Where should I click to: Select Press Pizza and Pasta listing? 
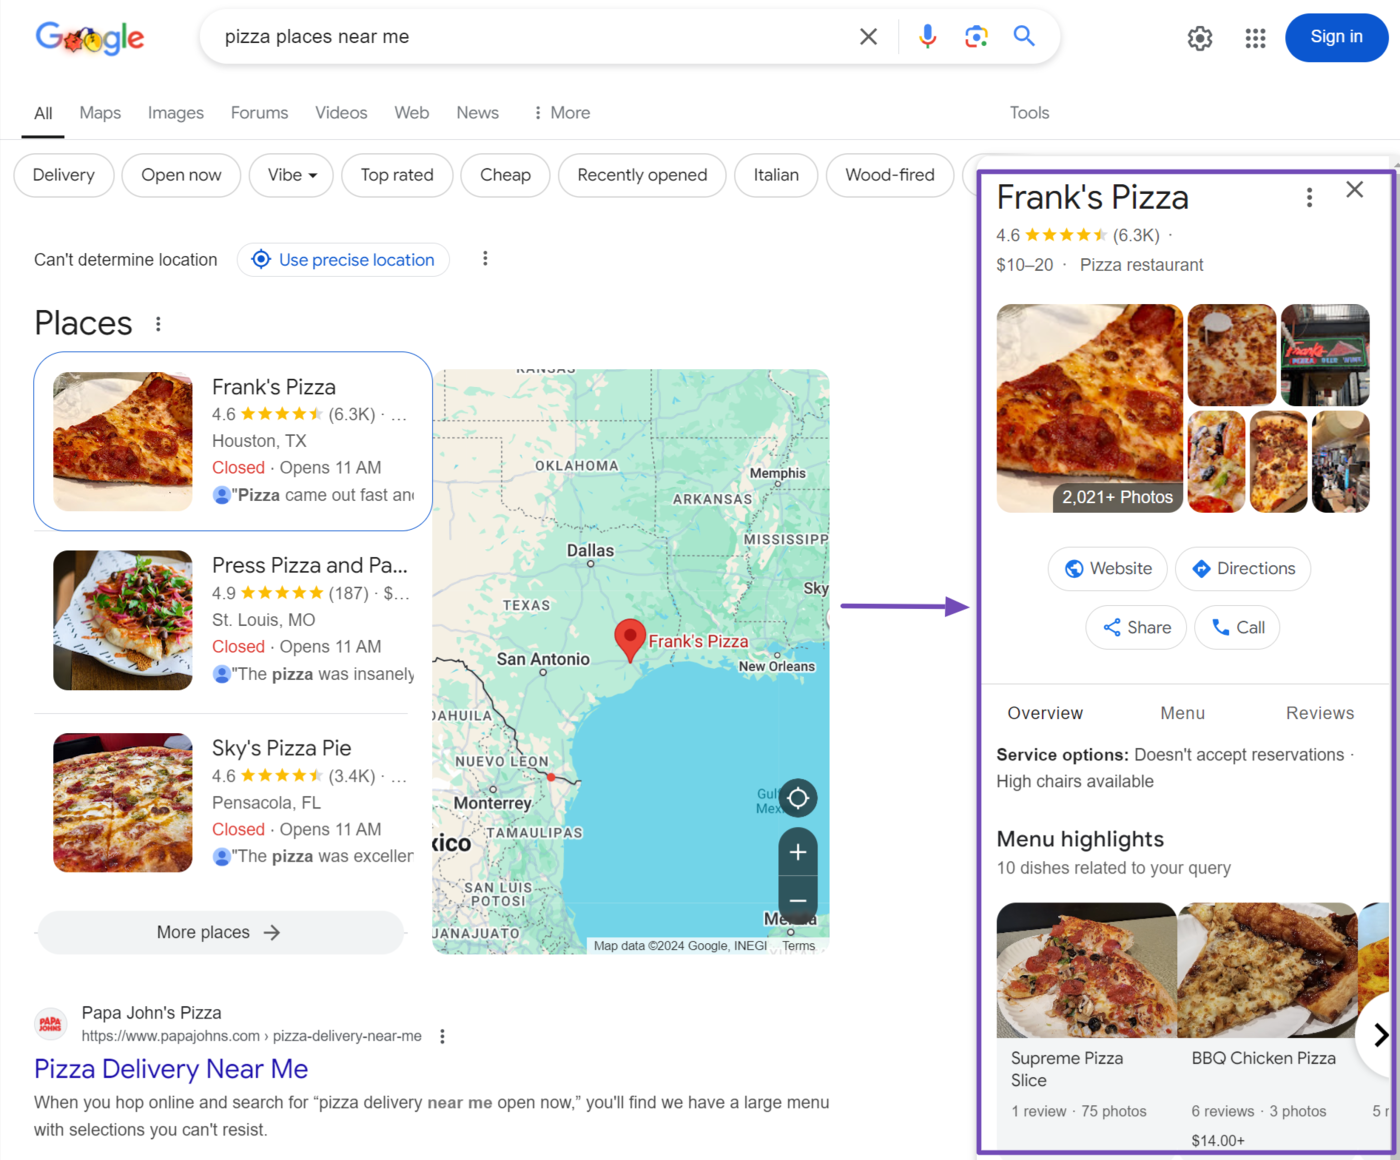click(x=233, y=620)
